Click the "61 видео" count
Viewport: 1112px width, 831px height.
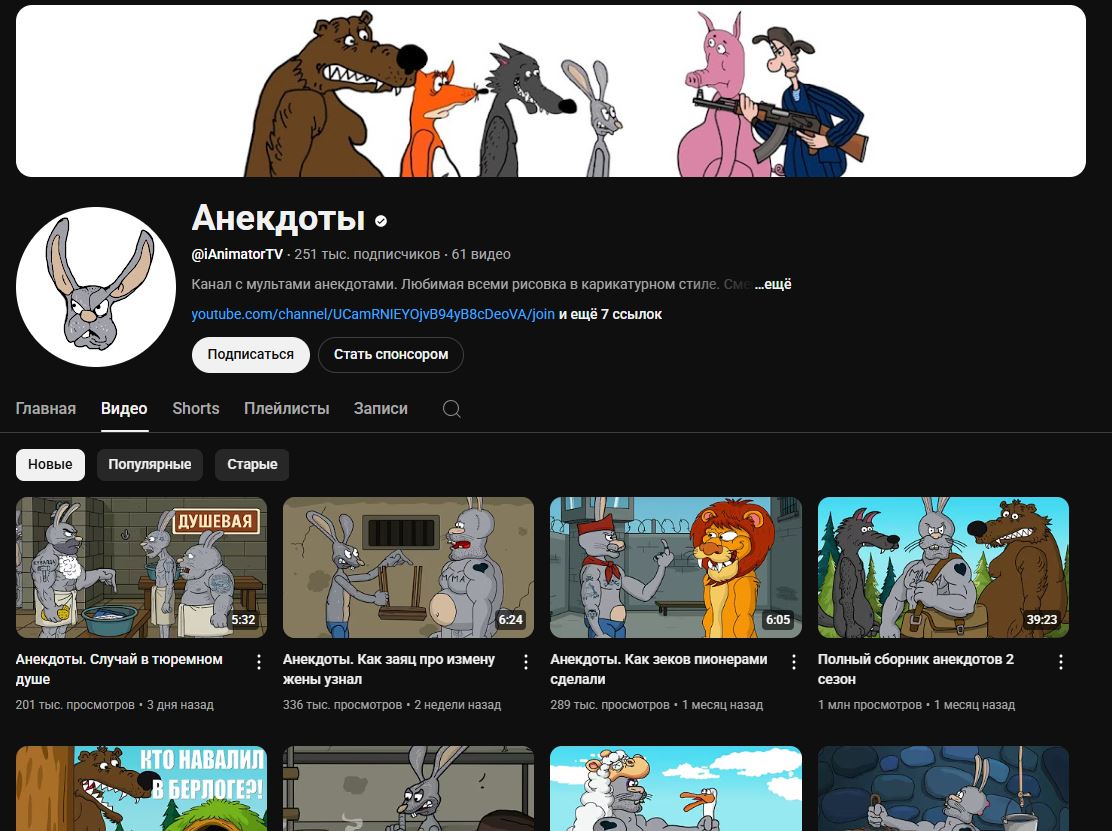(x=481, y=254)
